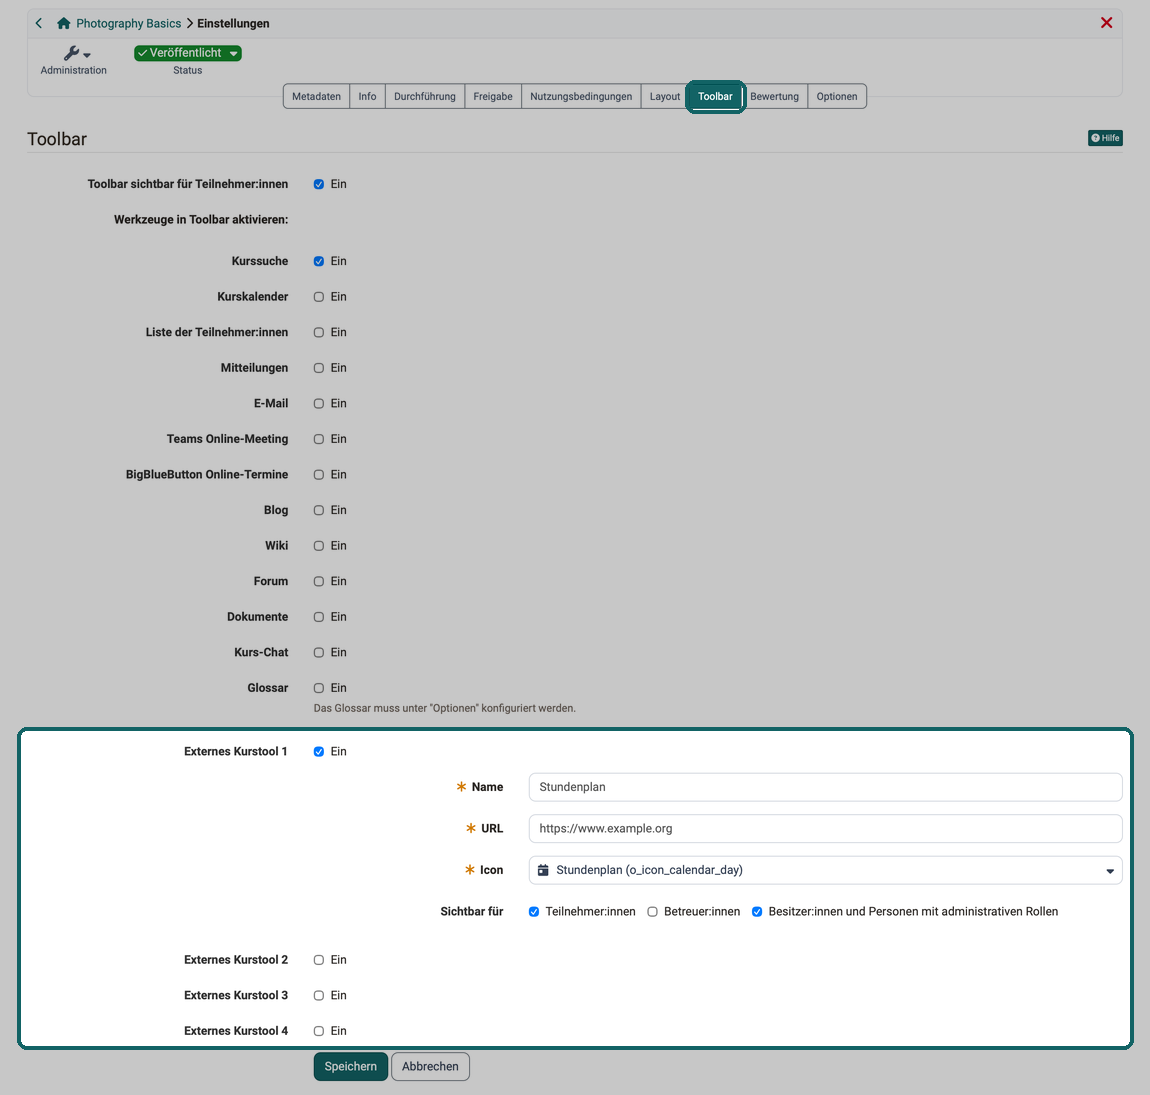The image size is (1150, 1095).
Task: Select the Nutzungsbedingungen tab
Action: [x=581, y=96]
